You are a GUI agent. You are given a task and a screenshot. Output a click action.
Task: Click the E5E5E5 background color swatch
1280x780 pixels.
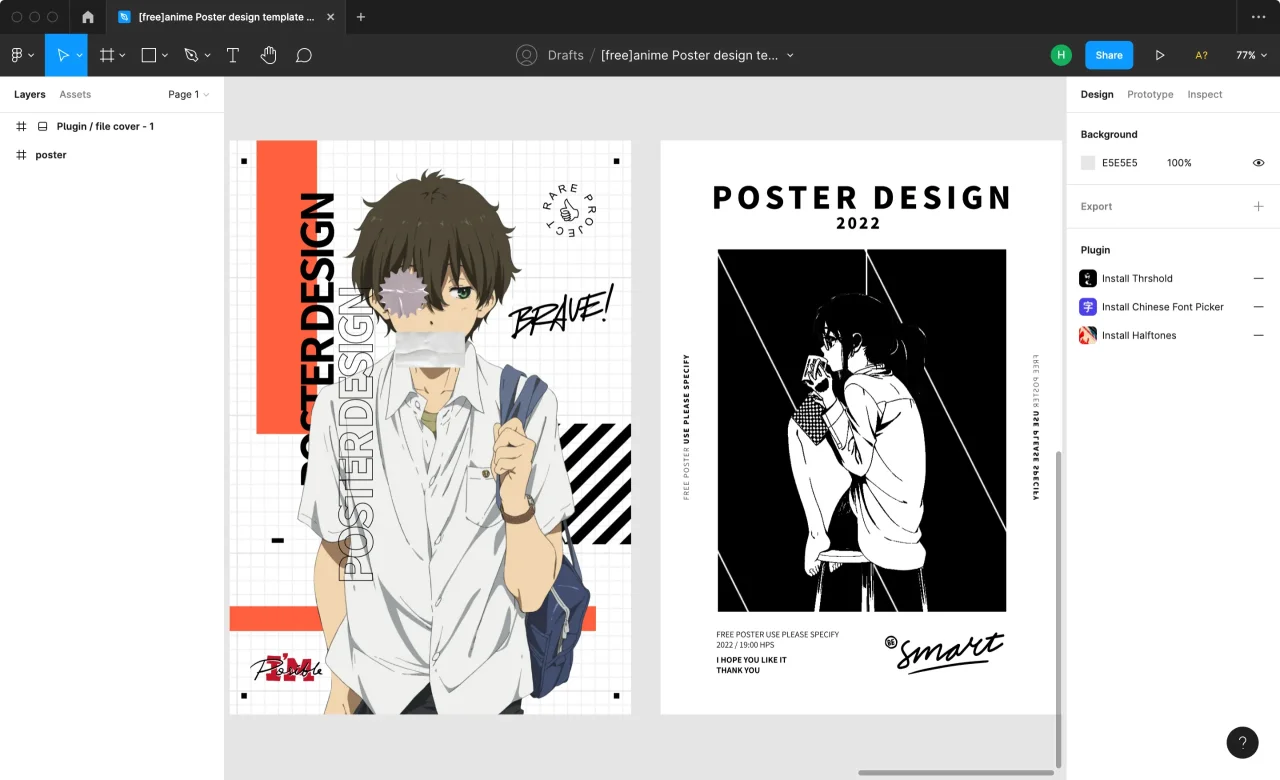[1088, 163]
